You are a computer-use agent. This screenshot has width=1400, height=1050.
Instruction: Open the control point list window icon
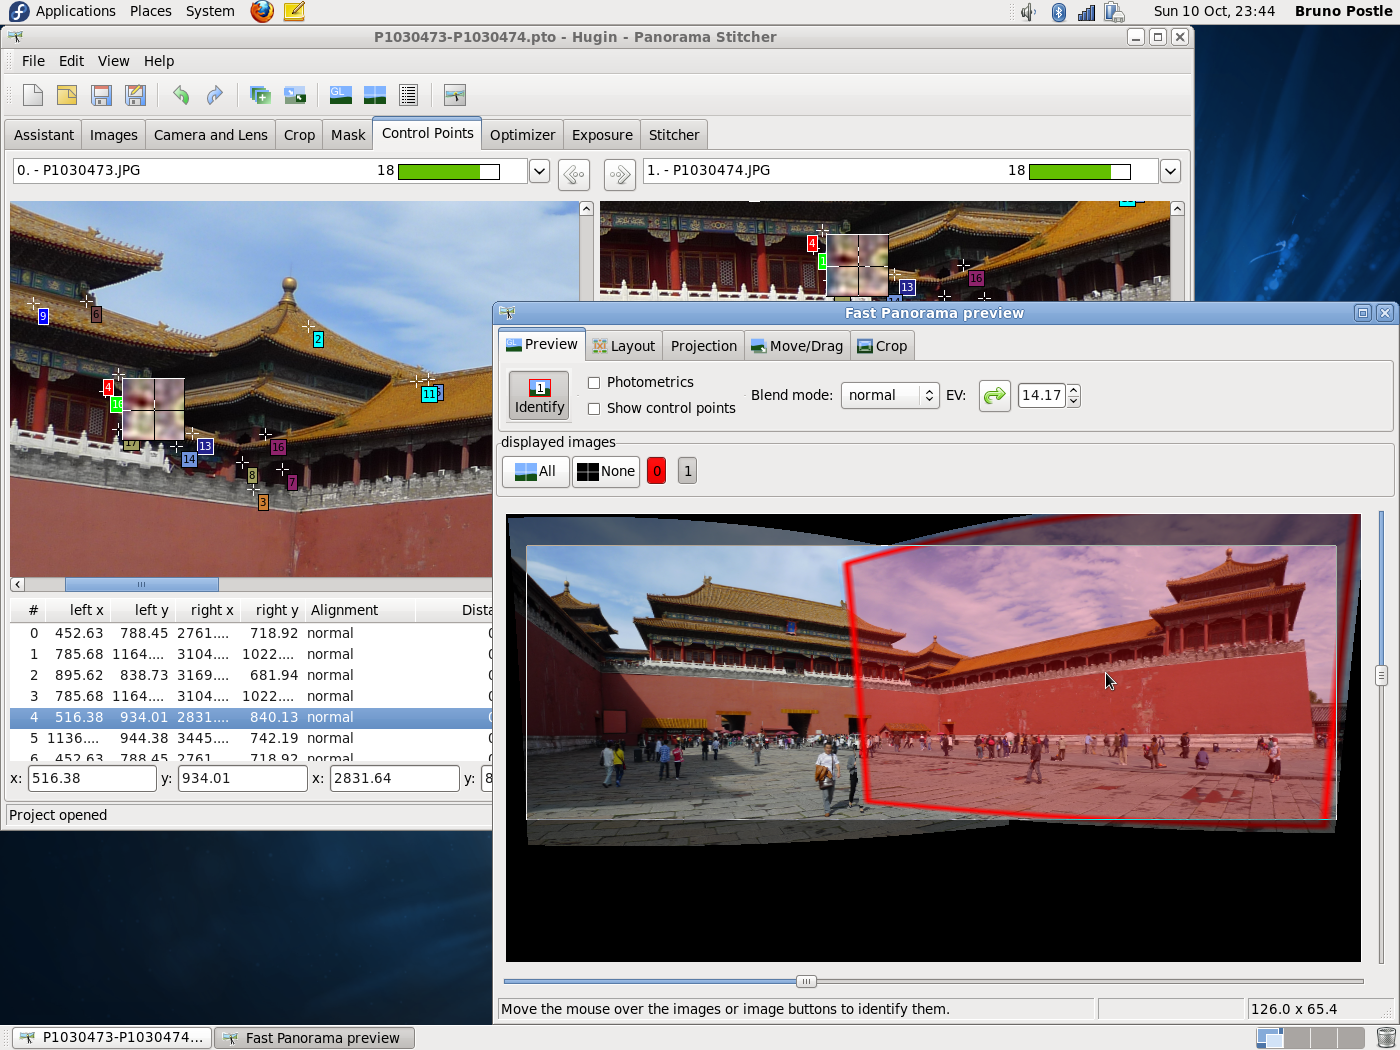(x=408, y=94)
